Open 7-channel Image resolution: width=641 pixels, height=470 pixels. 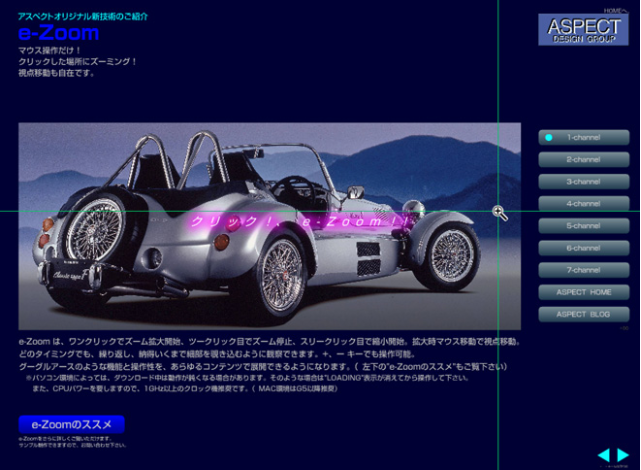click(584, 270)
